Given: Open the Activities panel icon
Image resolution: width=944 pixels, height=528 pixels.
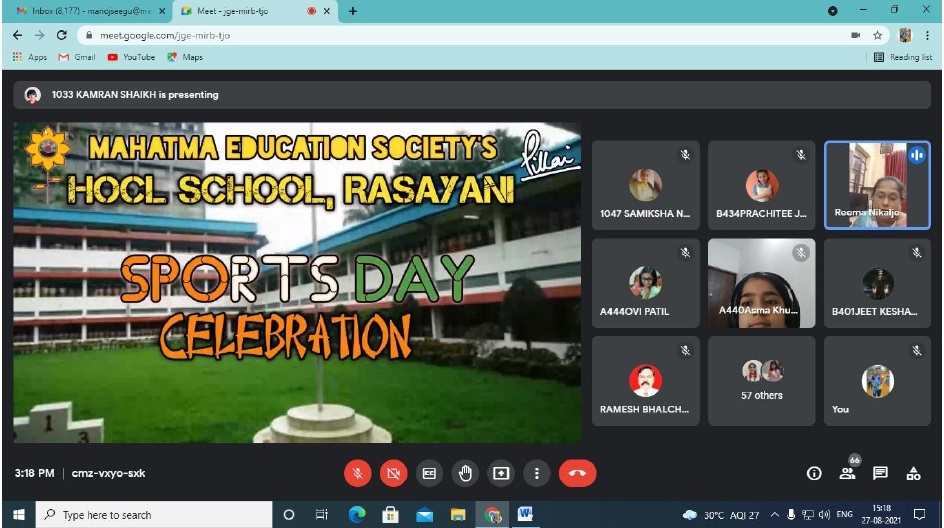Looking at the screenshot, I should pos(913,473).
